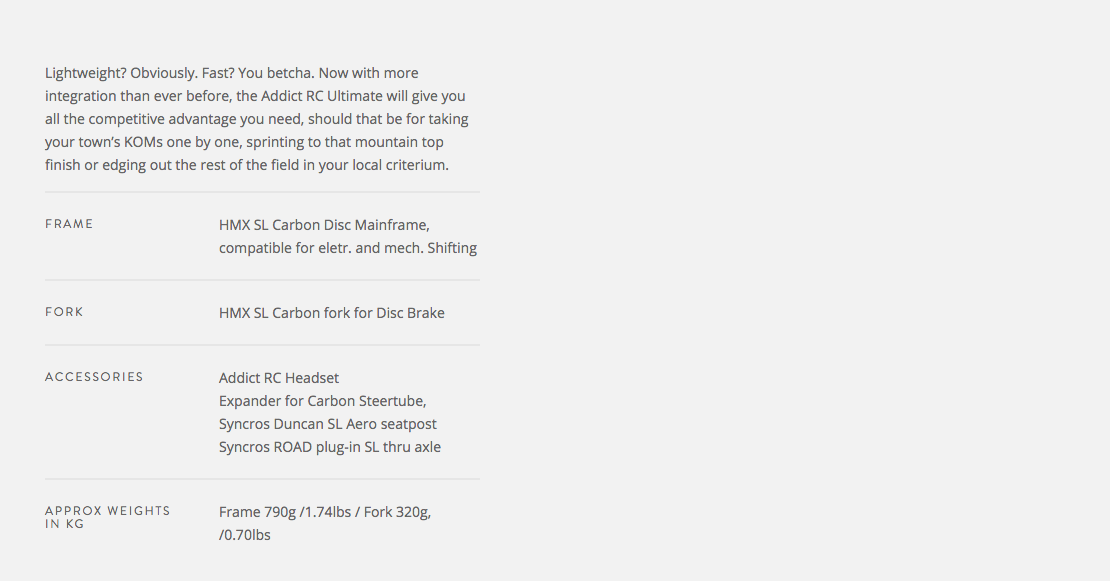This screenshot has width=1110, height=581.
Task: Click 'Fork 320g' in the weights row
Action: [x=396, y=512]
